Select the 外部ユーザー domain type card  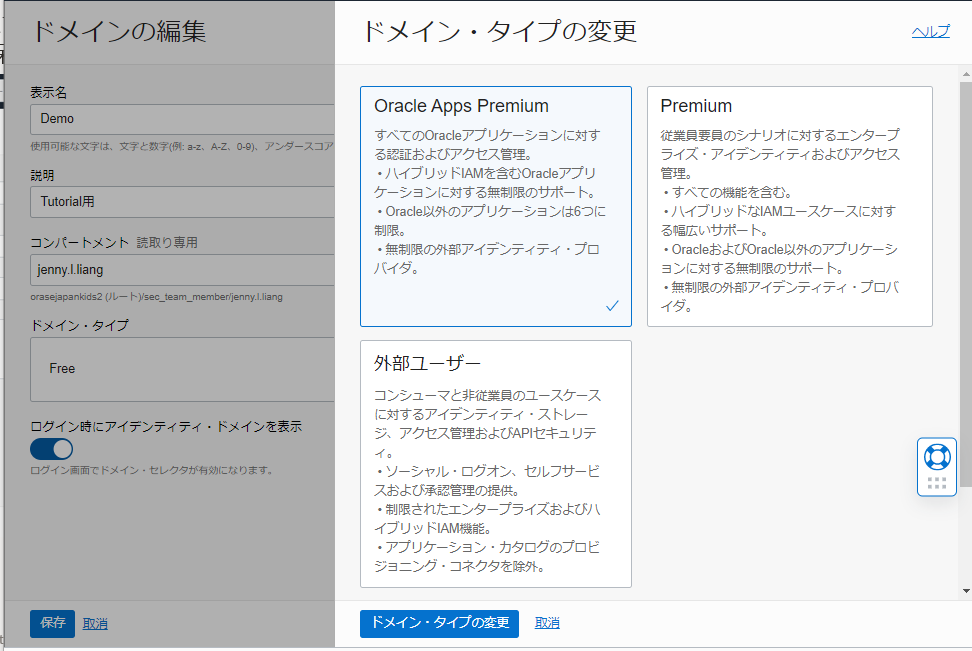point(495,463)
